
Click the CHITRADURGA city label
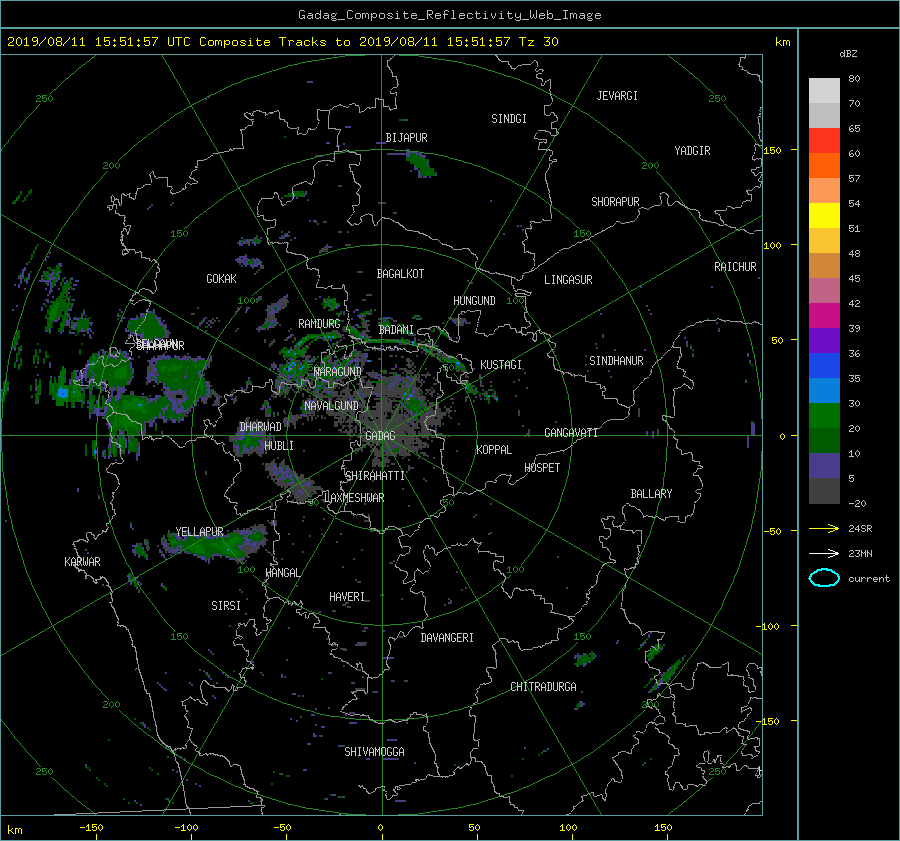coord(543,687)
